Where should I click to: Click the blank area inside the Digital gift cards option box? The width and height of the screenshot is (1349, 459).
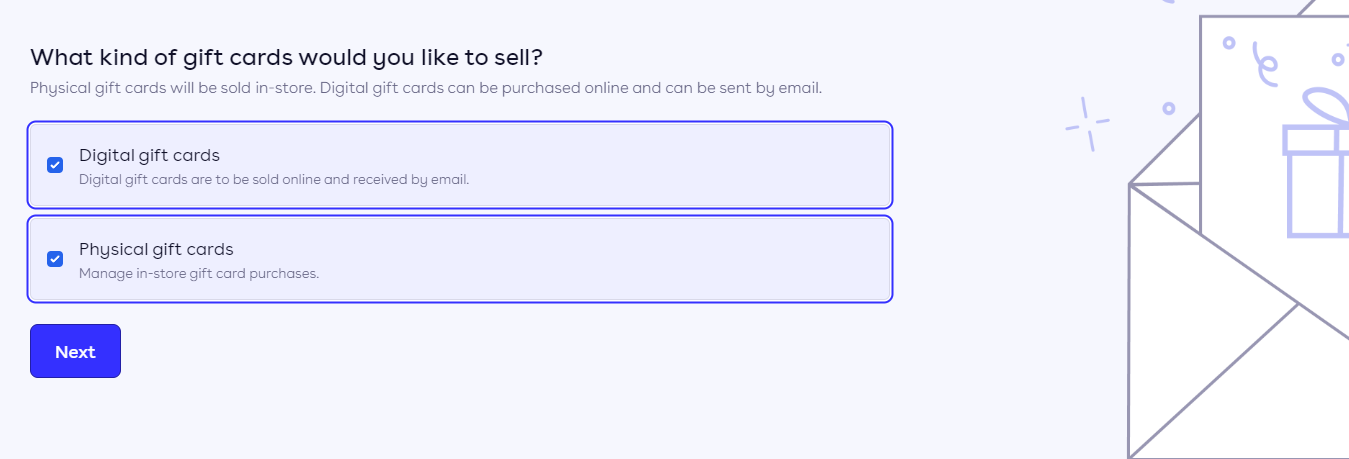(680, 165)
